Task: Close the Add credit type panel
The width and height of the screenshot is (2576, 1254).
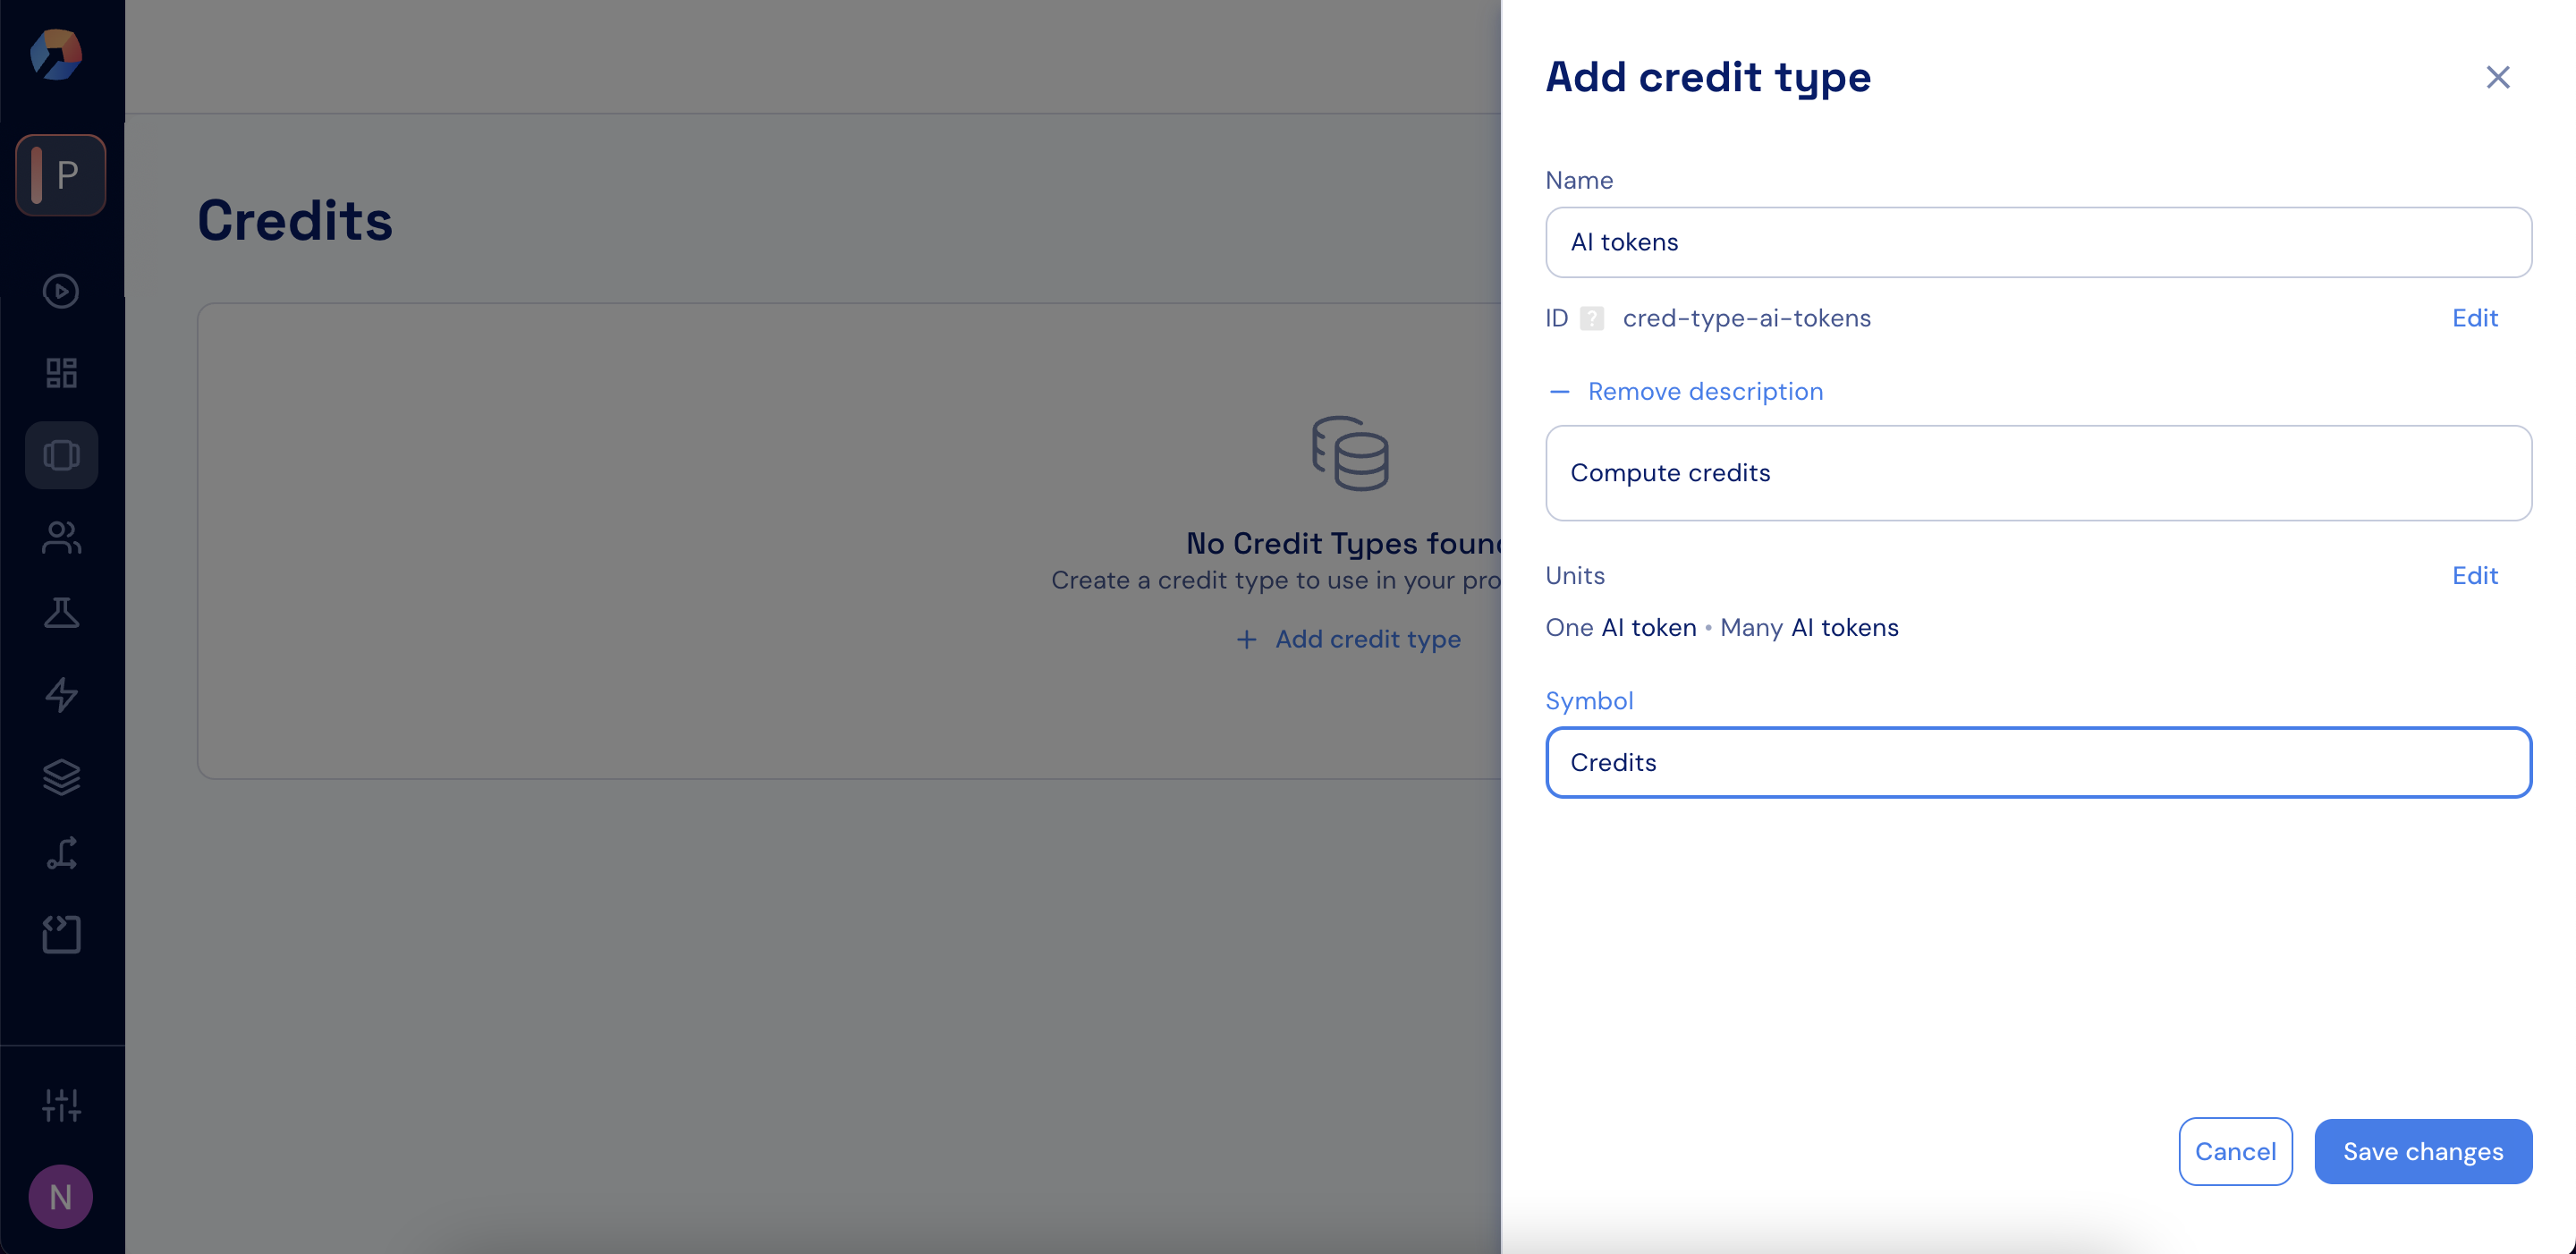Action: (x=2497, y=77)
